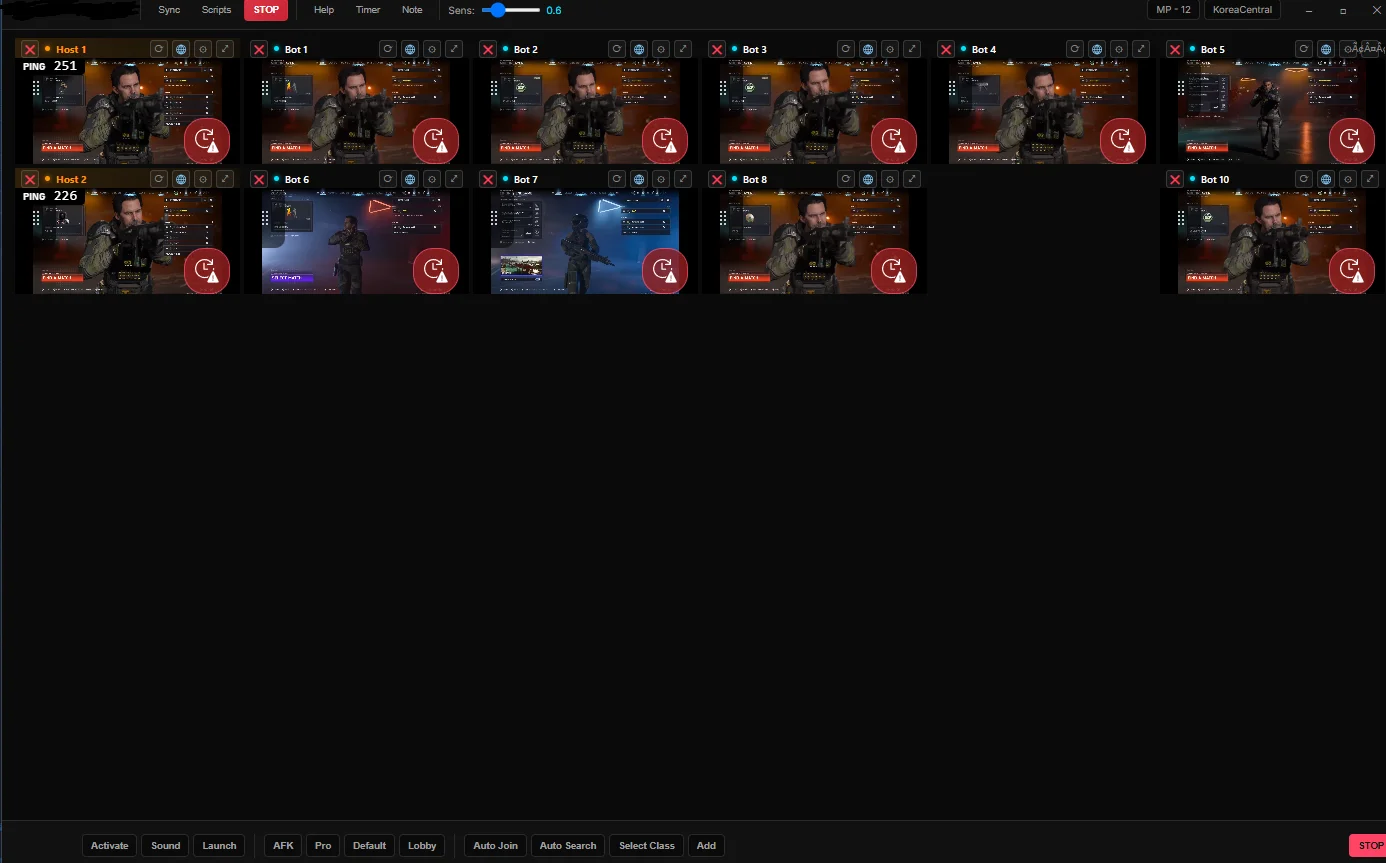Image resolution: width=1386 pixels, height=863 pixels.
Task: Click the Add button
Action: (x=706, y=845)
